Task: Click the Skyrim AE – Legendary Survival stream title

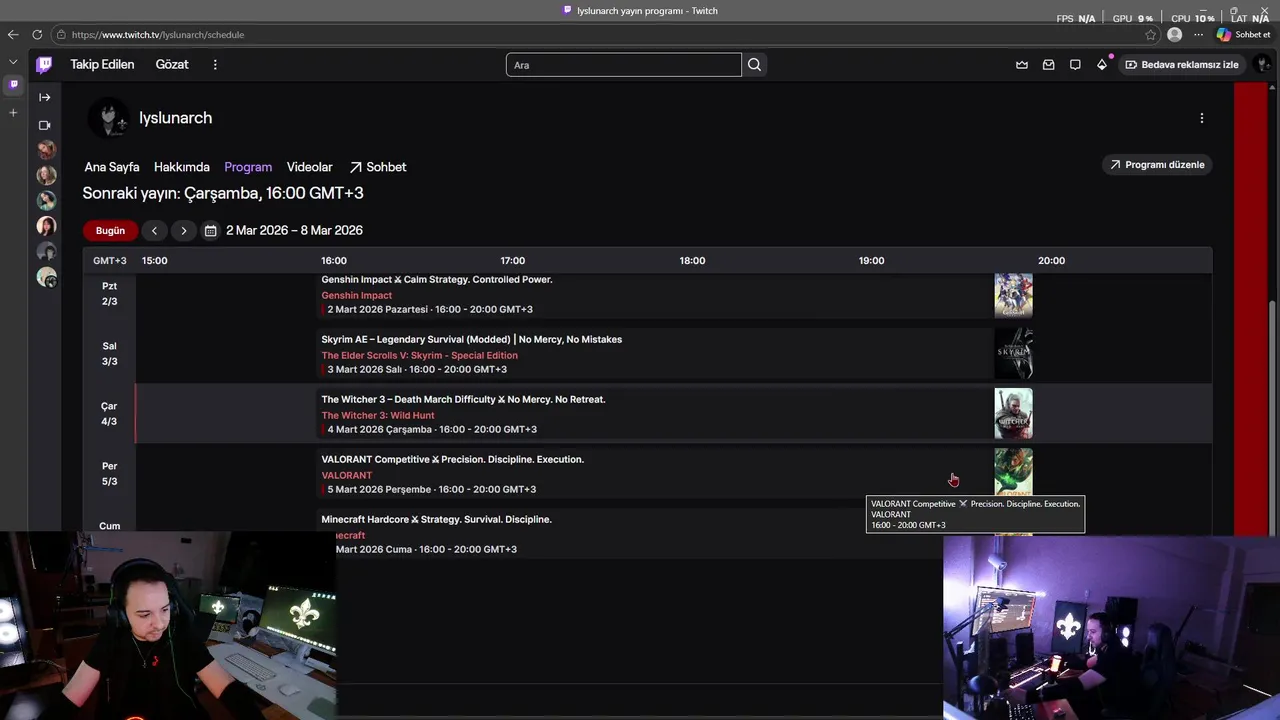Action: tap(472, 340)
